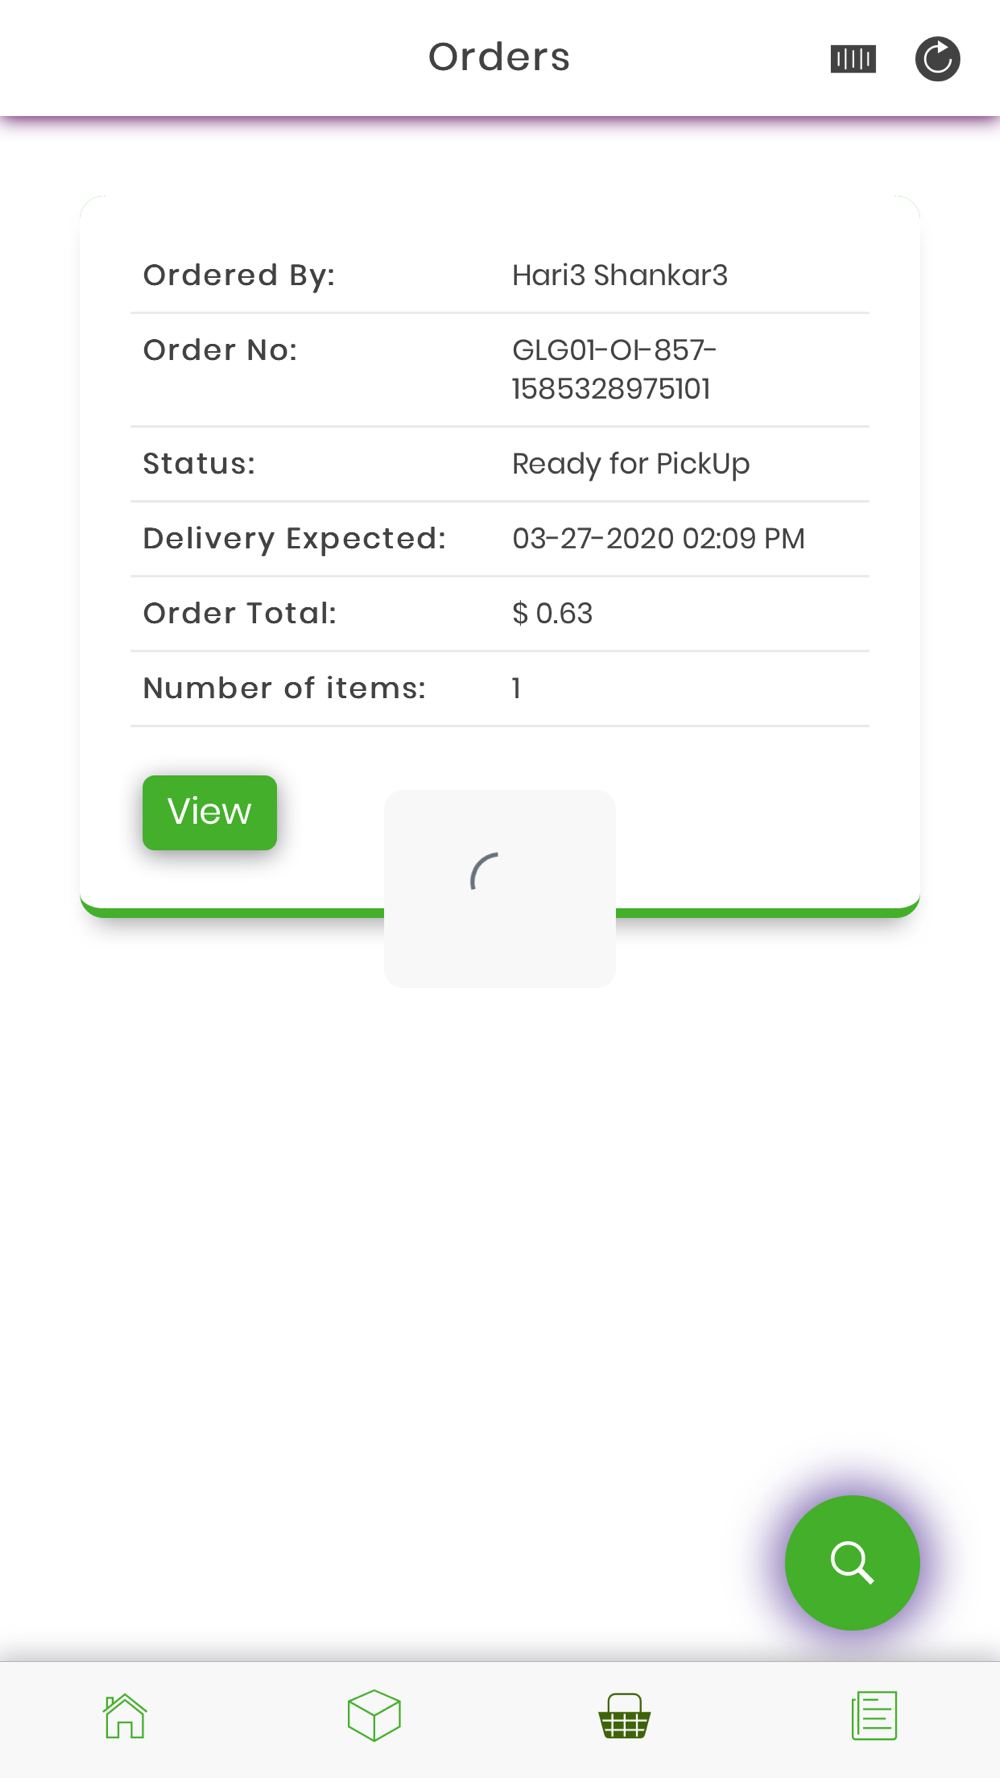Screen dimensions: 1000x1778
Task: Go to Home tab in bottom bar
Action: pos(125,1716)
